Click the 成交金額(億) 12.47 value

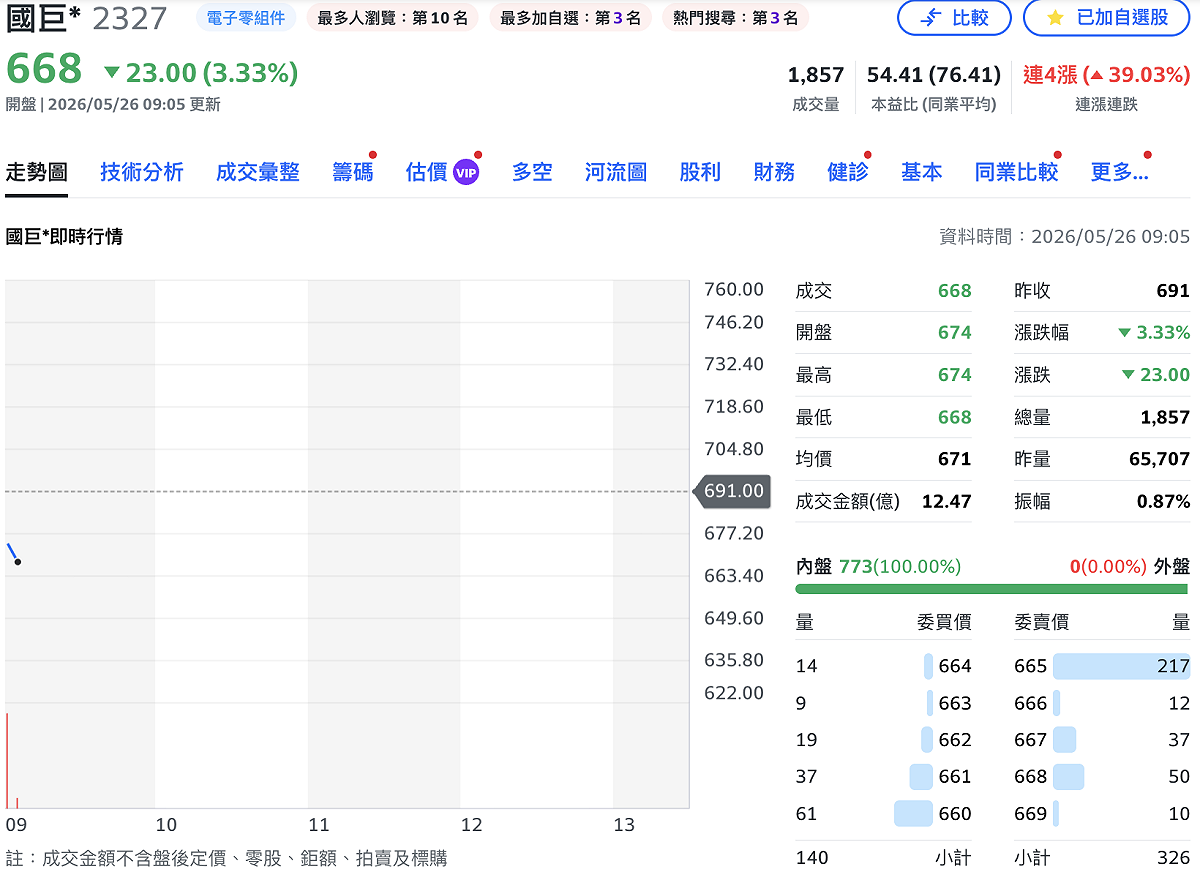tap(946, 501)
